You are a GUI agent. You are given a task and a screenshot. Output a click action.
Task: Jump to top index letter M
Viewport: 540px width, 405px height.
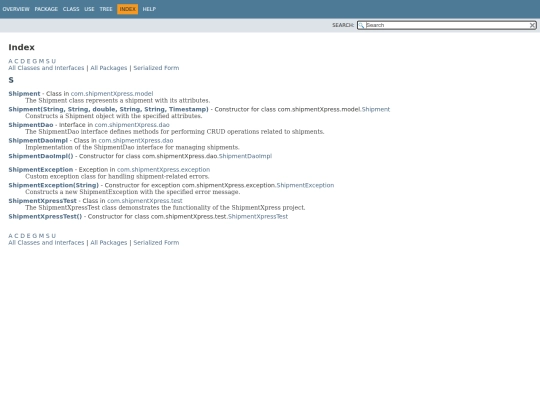(41, 61)
